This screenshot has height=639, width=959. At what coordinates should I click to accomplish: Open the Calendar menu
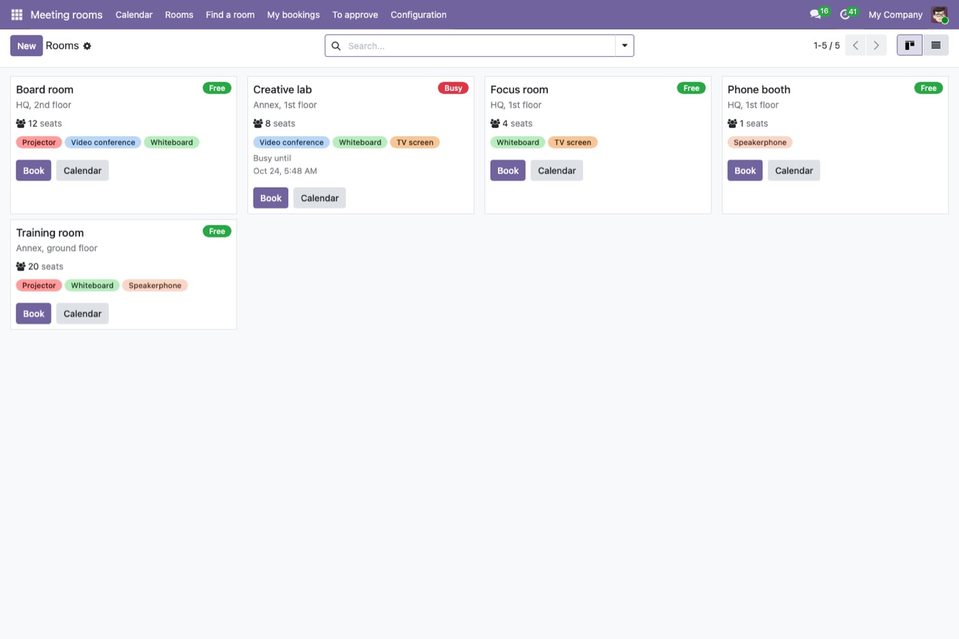(x=134, y=15)
